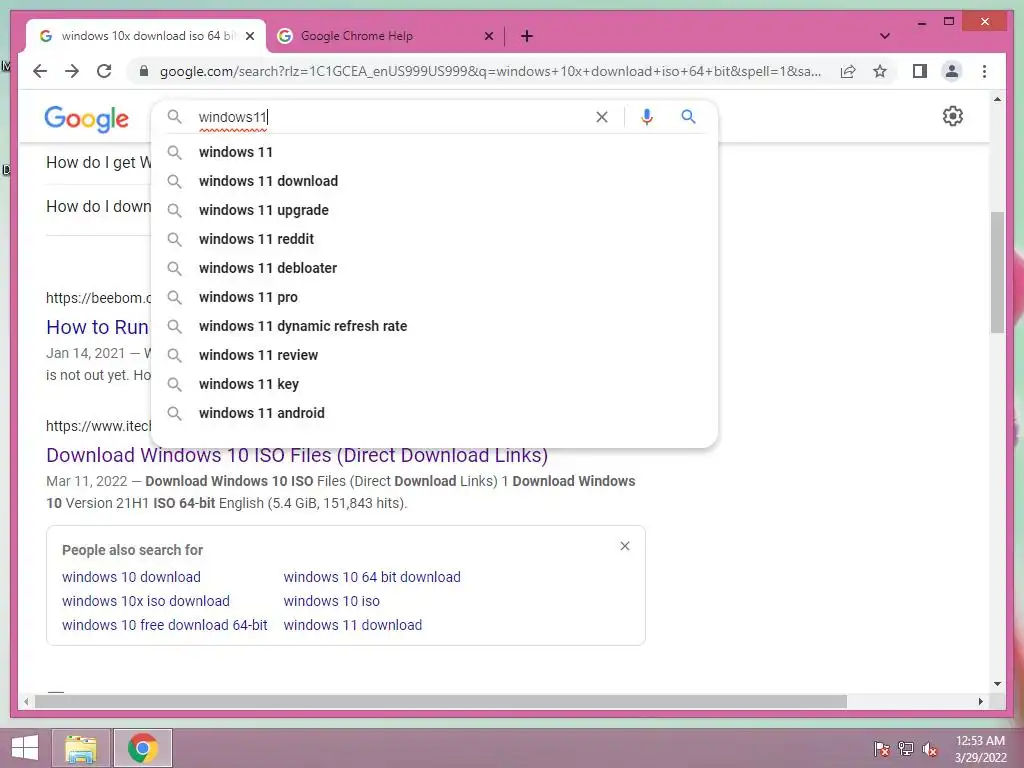Open the Windows Start menu

pos(24,748)
